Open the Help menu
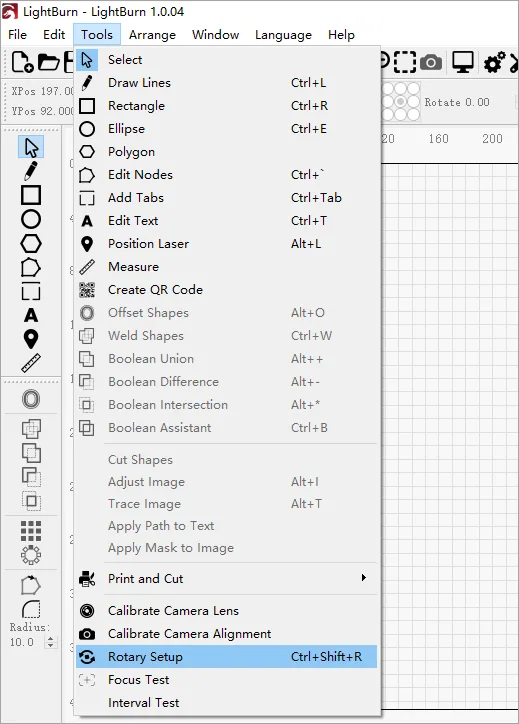Image resolution: width=519 pixels, height=724 pixels. [x=341, y=35]
